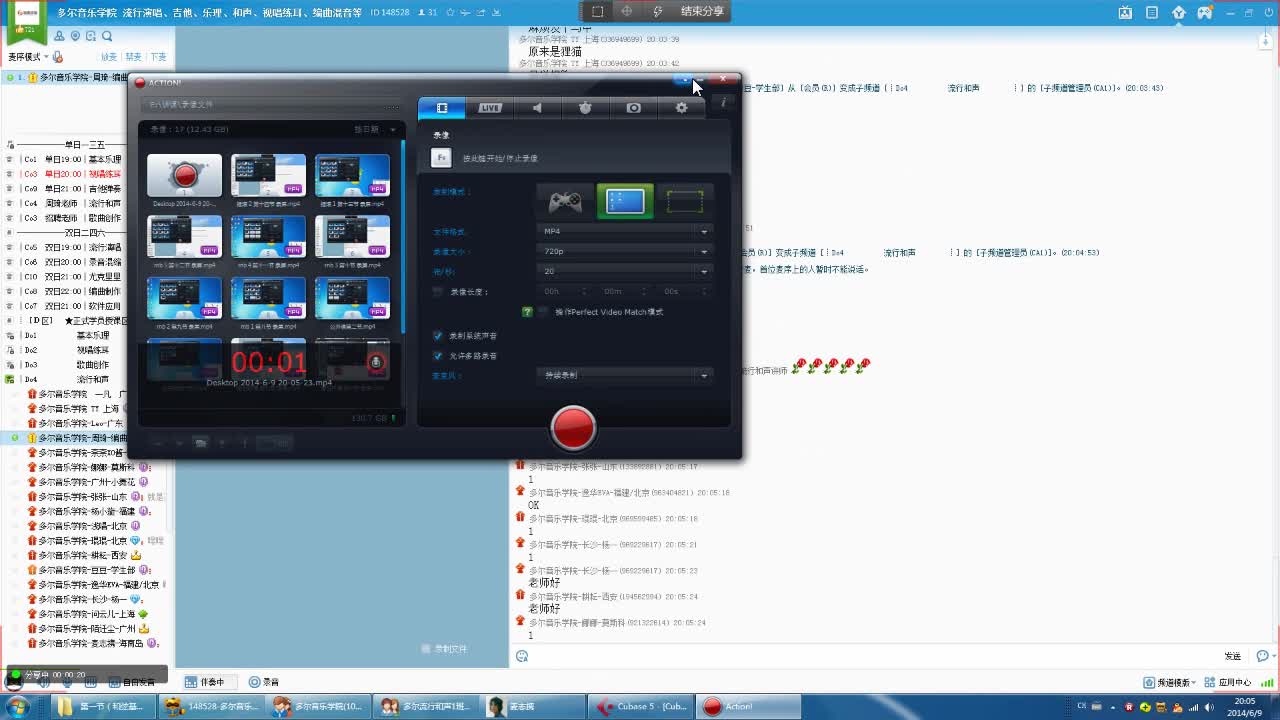Click the open folder icon in bottom toolbar

201,443
